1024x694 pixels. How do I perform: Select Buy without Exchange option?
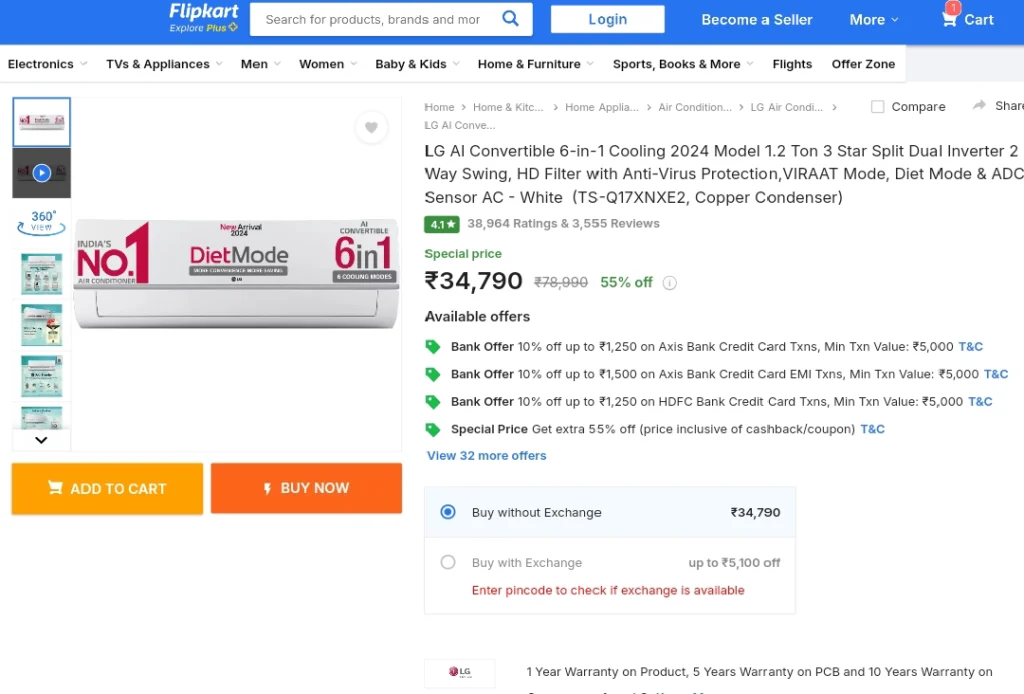(448, 512)
